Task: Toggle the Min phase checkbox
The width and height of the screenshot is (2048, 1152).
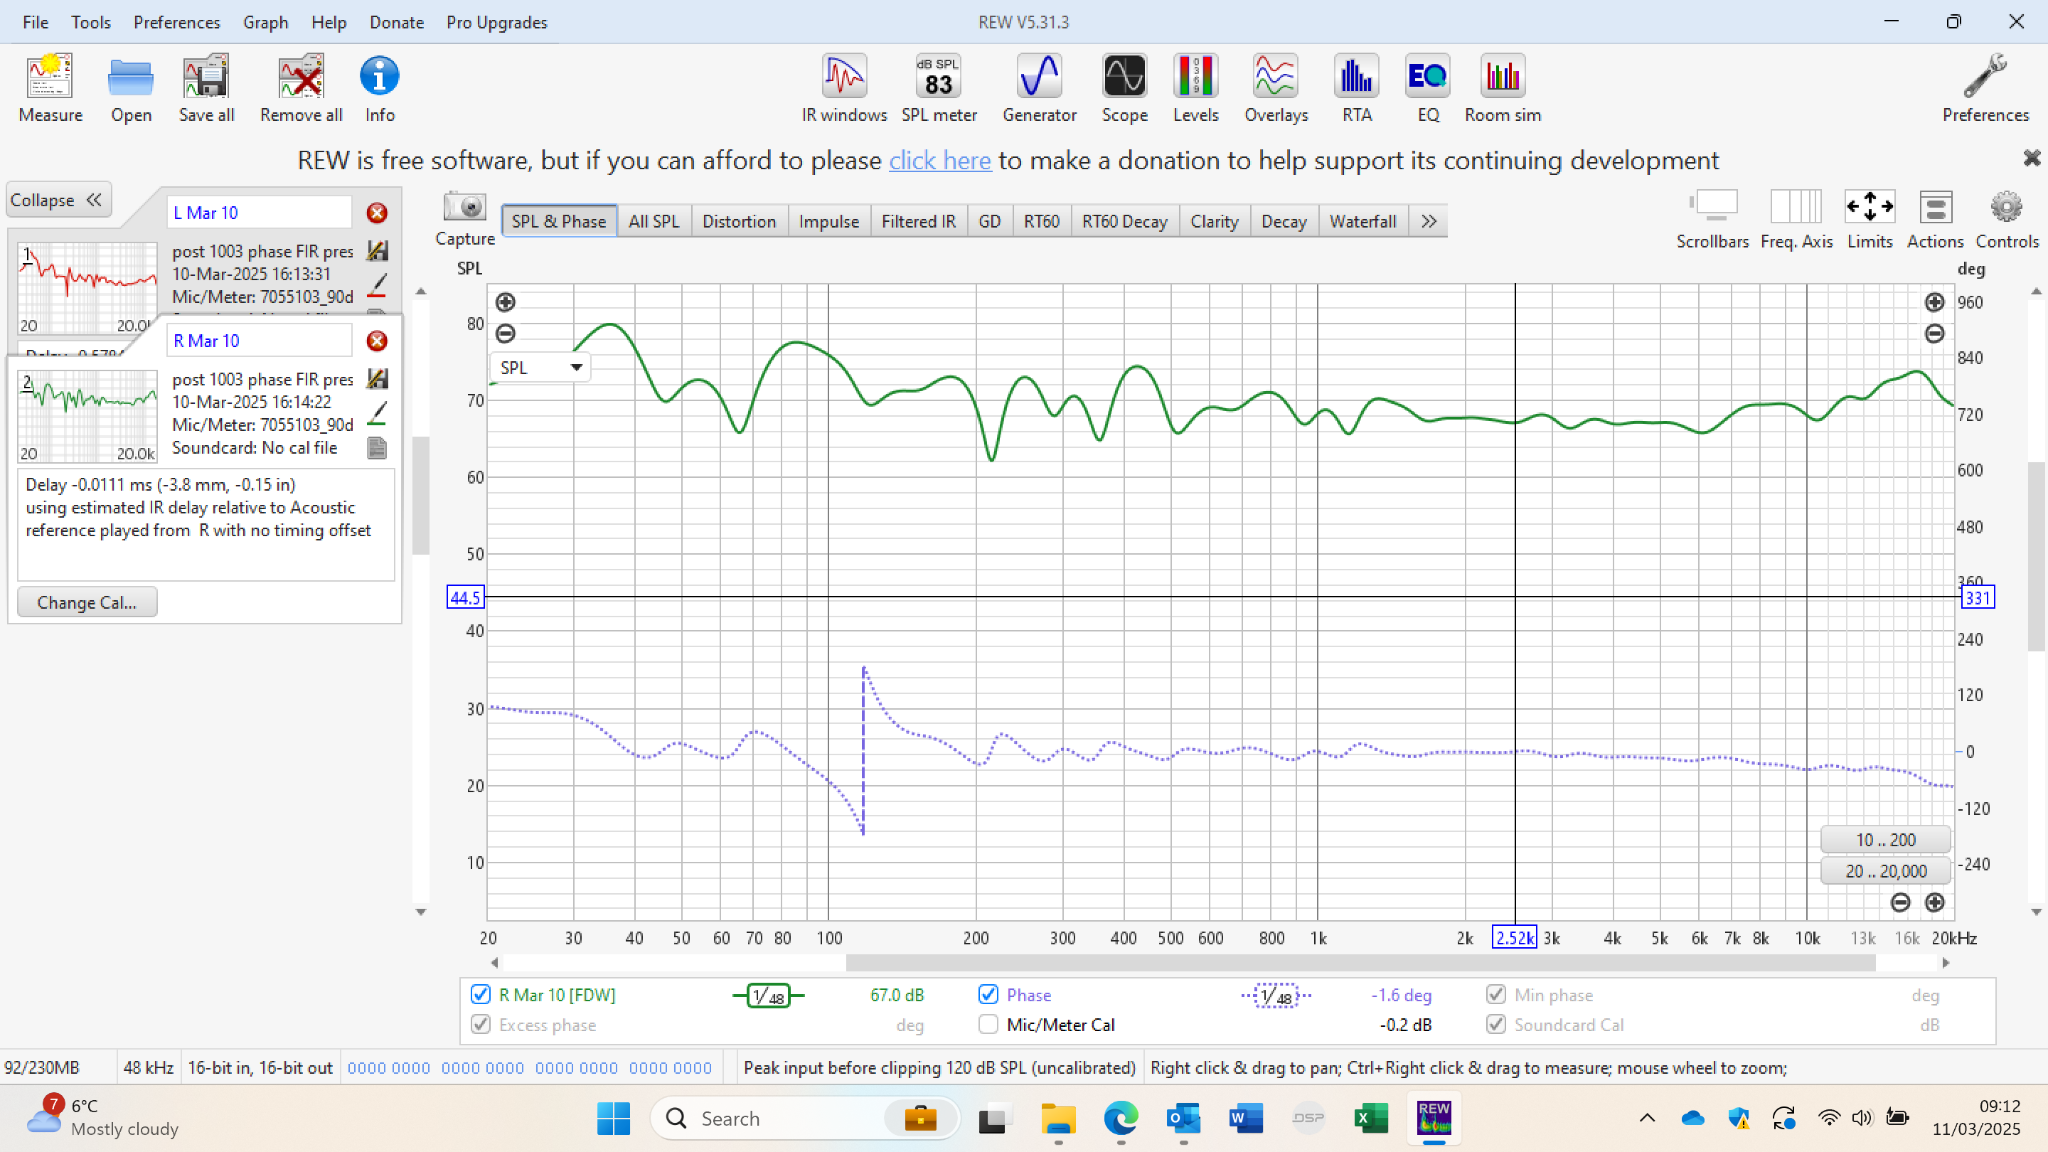Action: pyautogui.click(x=1496, y=994)
